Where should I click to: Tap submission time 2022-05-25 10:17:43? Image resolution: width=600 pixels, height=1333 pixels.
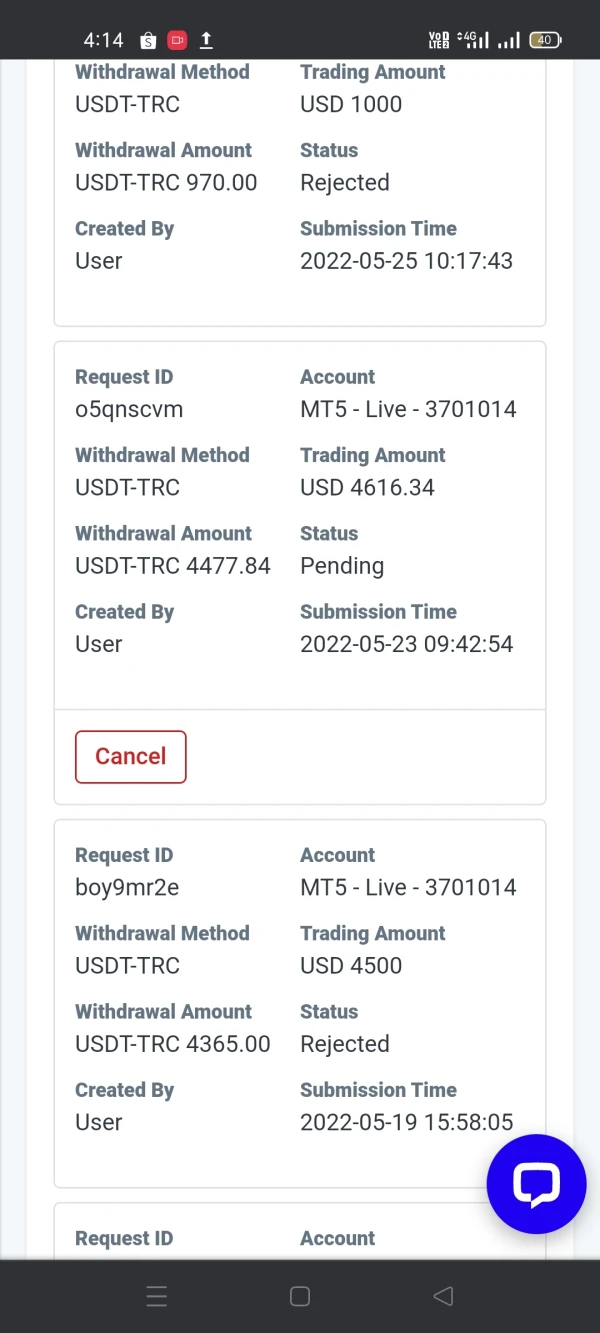406,261
